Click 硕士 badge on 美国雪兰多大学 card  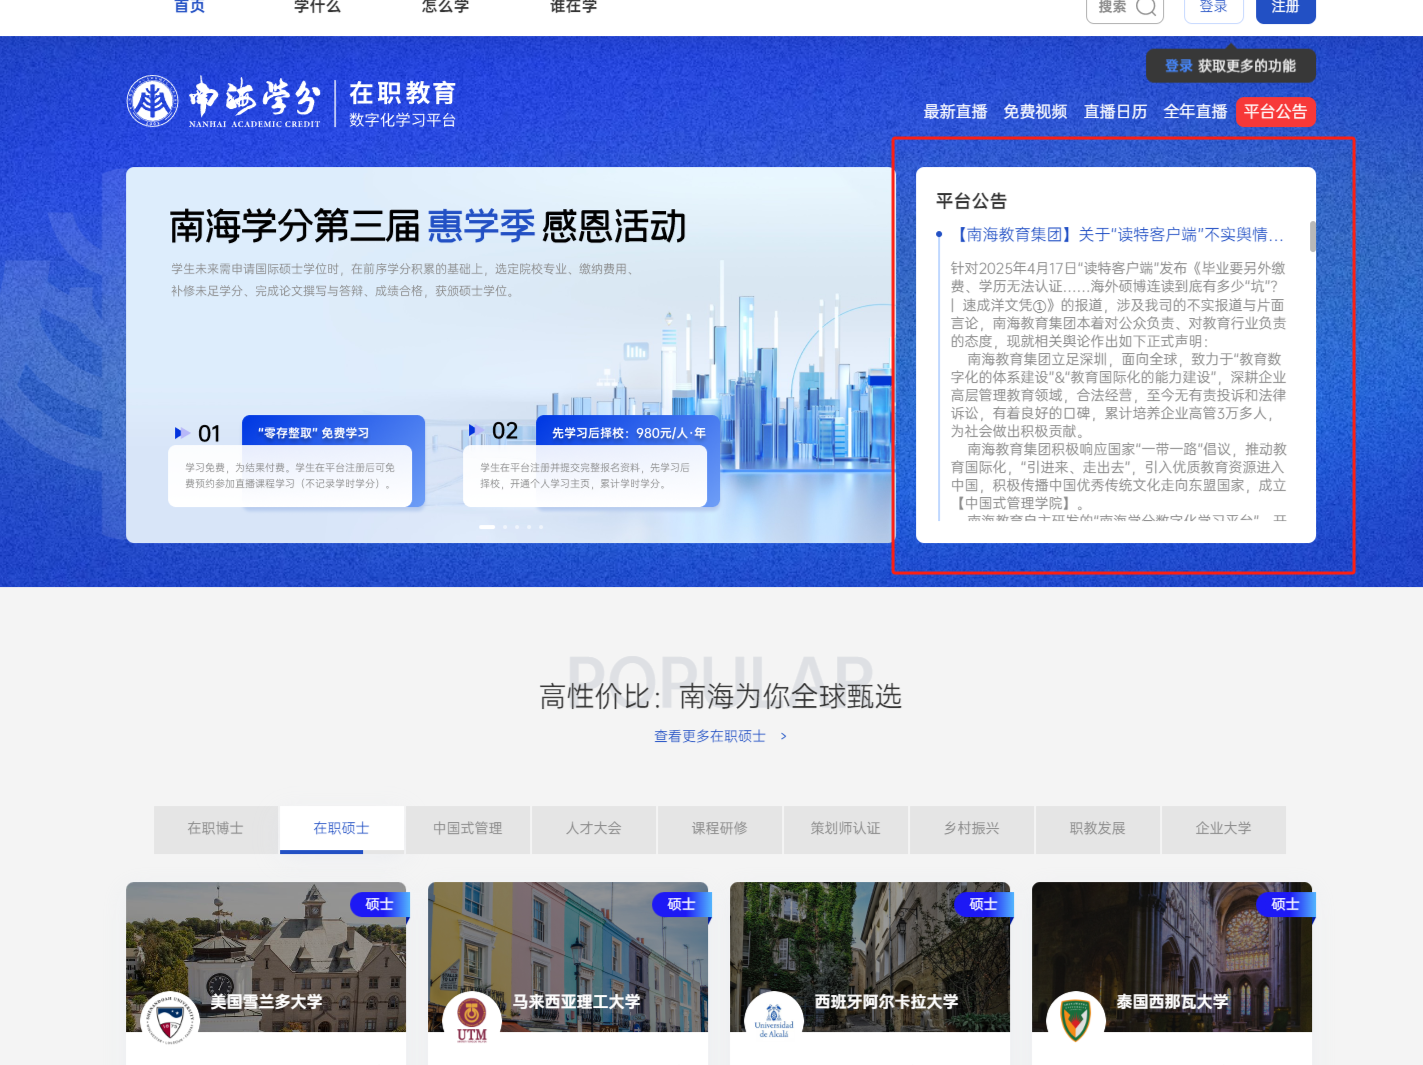click(380, 904)
